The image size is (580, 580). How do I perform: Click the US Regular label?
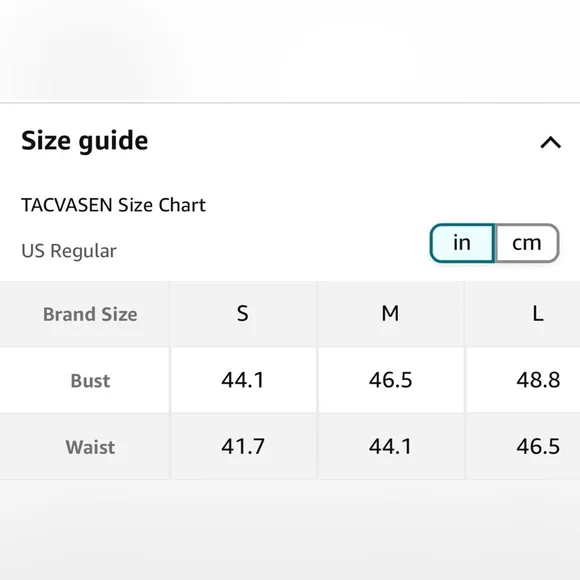[x=69, y=251]
